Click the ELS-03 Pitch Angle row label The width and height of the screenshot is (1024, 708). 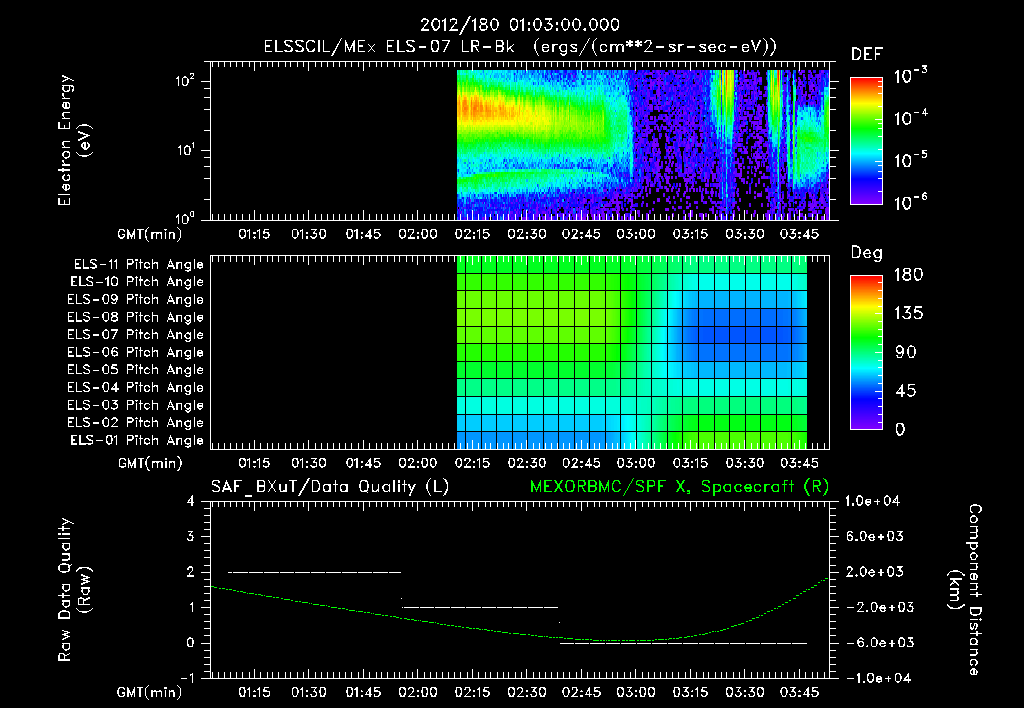click(136, 406)
